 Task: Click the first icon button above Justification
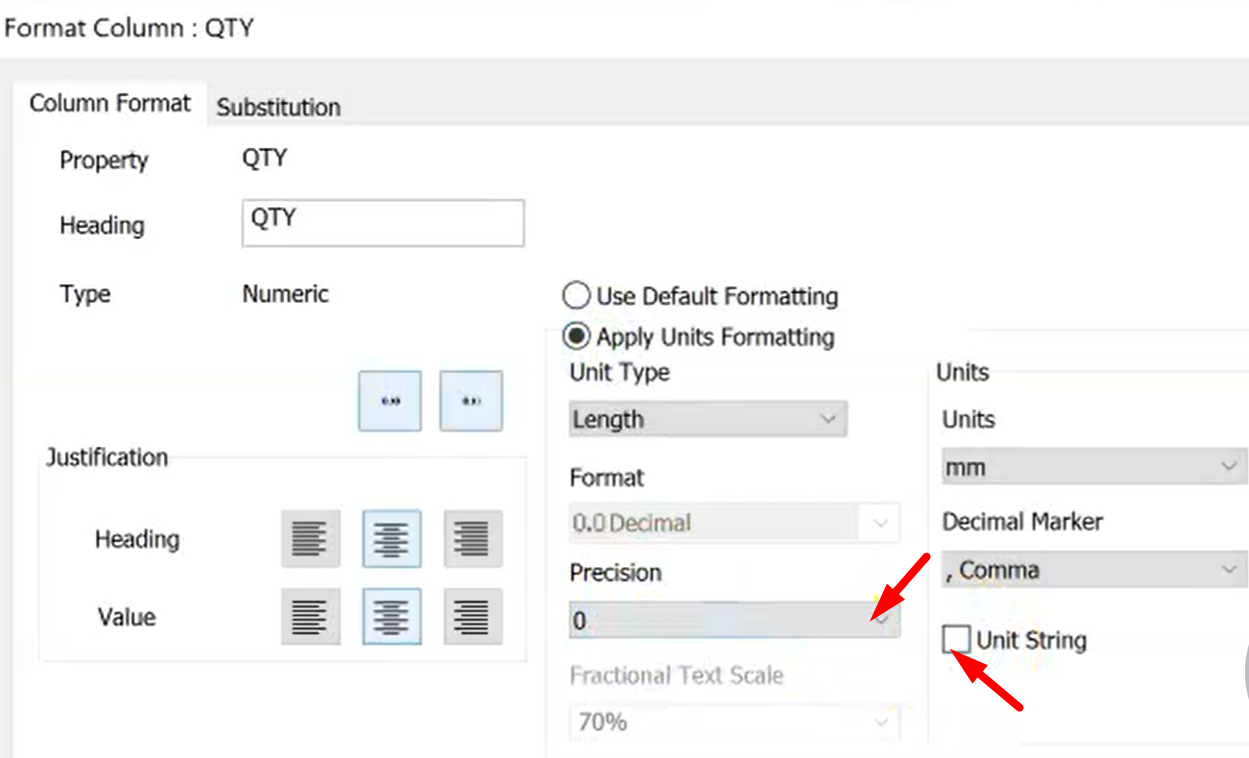389,400
